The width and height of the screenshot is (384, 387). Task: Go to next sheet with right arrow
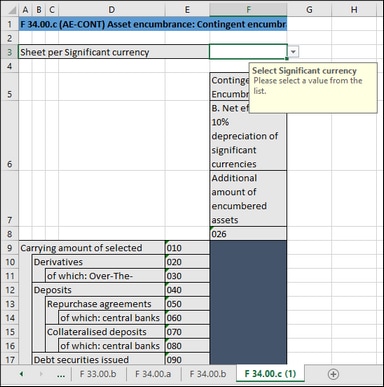[41, 374]
